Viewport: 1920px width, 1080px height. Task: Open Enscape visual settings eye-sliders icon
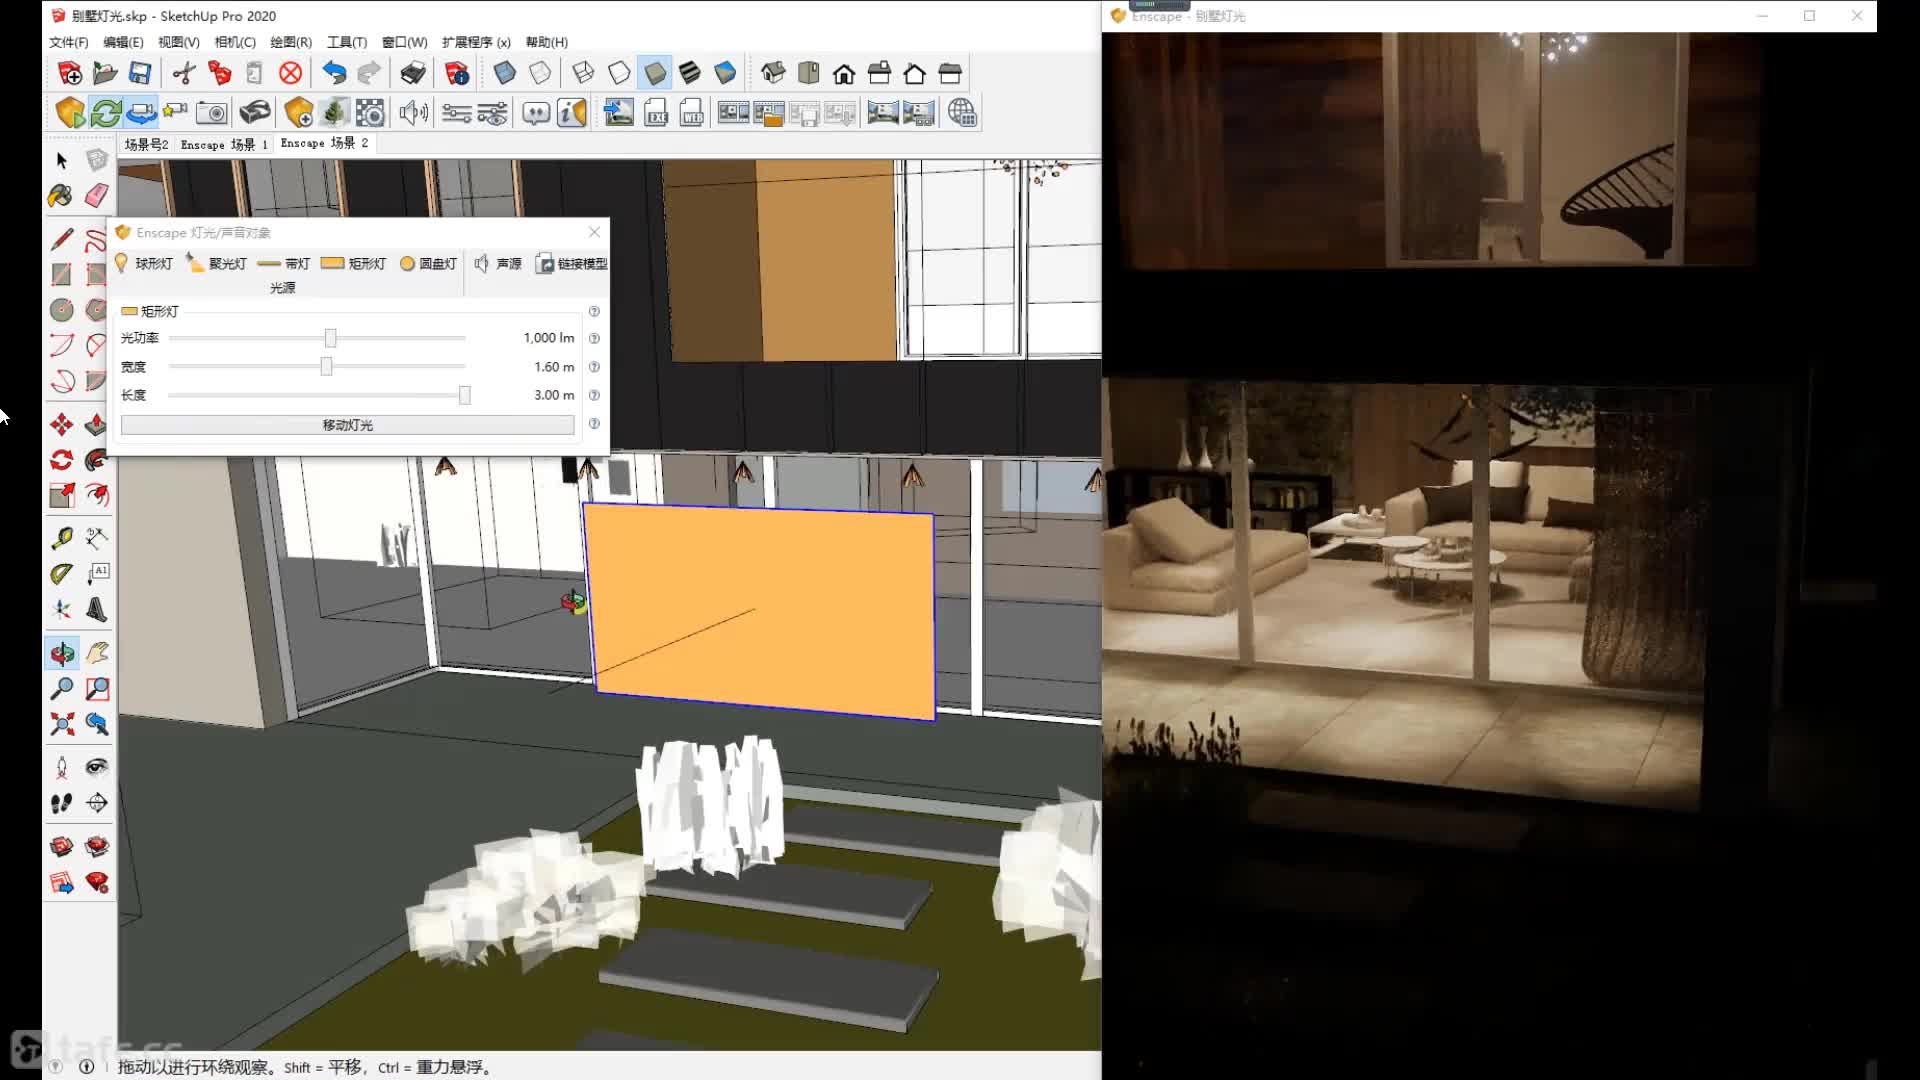click(492, 113)
